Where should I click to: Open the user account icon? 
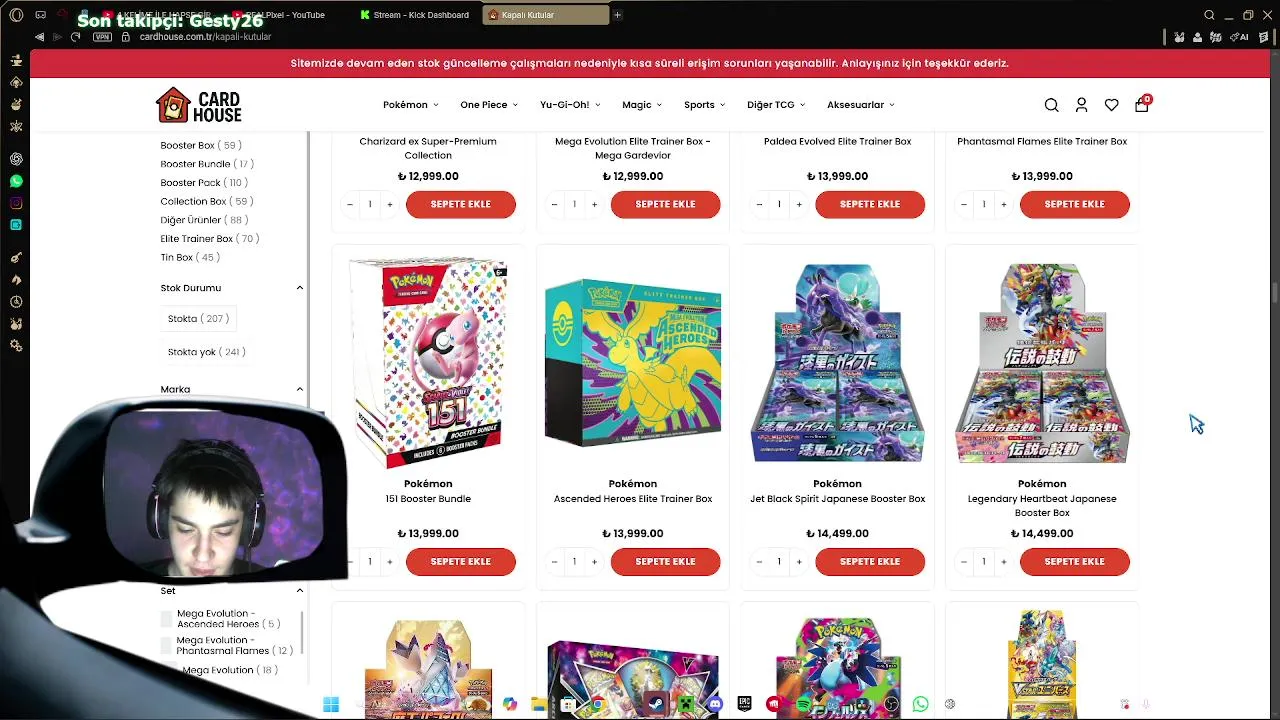pyautogui.click(x=1081, y=105)
